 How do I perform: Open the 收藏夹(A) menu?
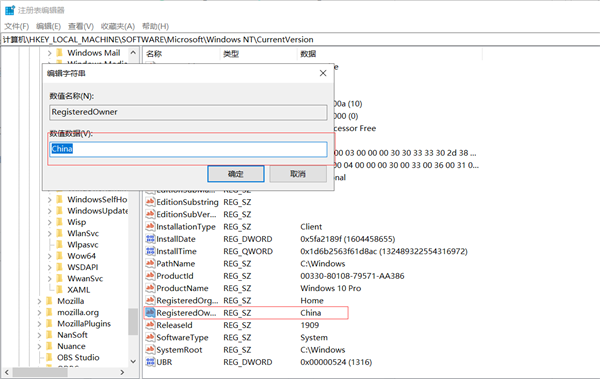(x=118, y=26)
